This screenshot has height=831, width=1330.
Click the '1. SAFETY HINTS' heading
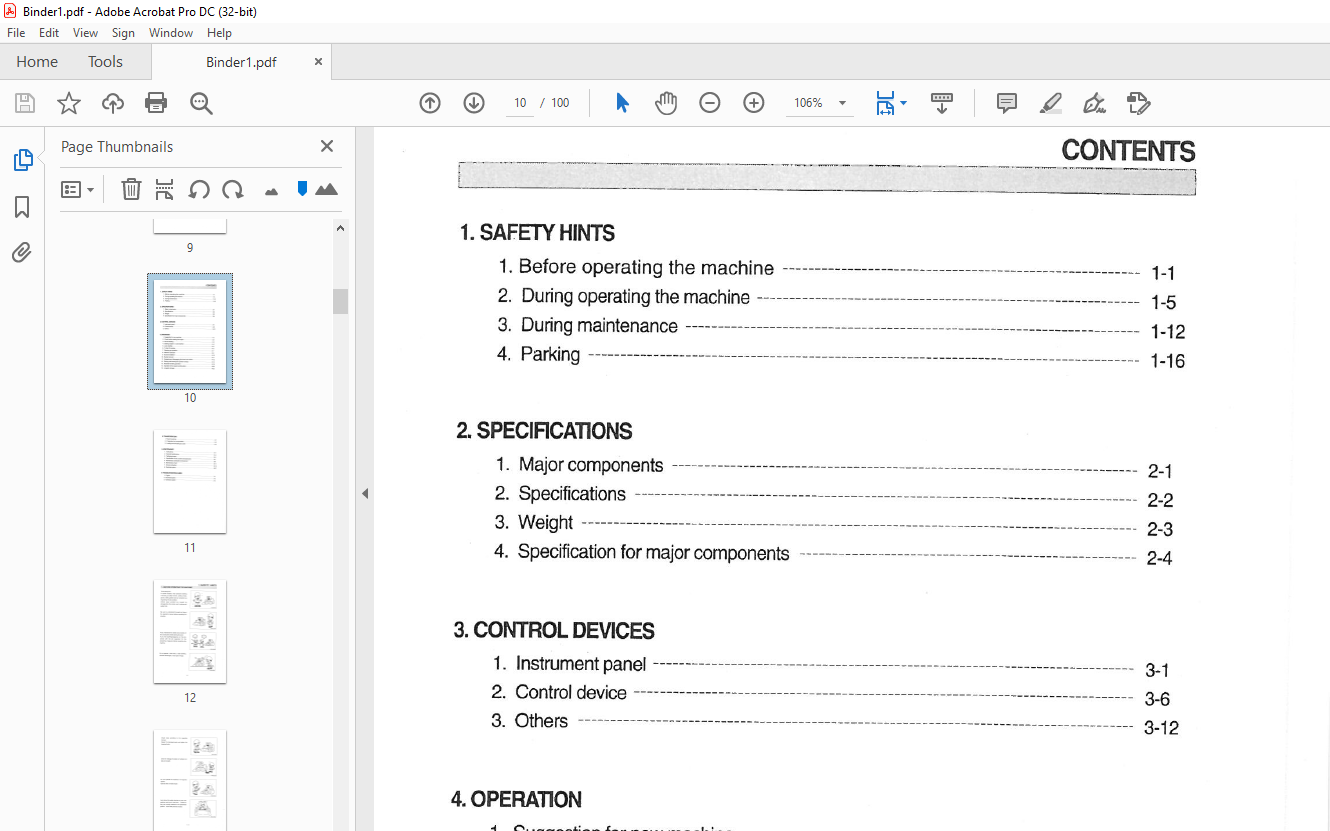click(537, 233)
